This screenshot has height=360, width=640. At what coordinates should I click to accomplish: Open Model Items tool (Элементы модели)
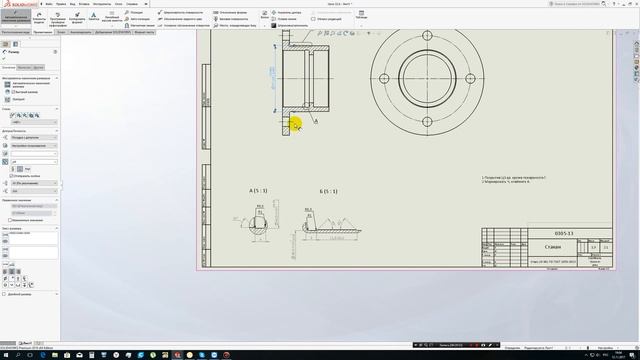coord(39,18)
